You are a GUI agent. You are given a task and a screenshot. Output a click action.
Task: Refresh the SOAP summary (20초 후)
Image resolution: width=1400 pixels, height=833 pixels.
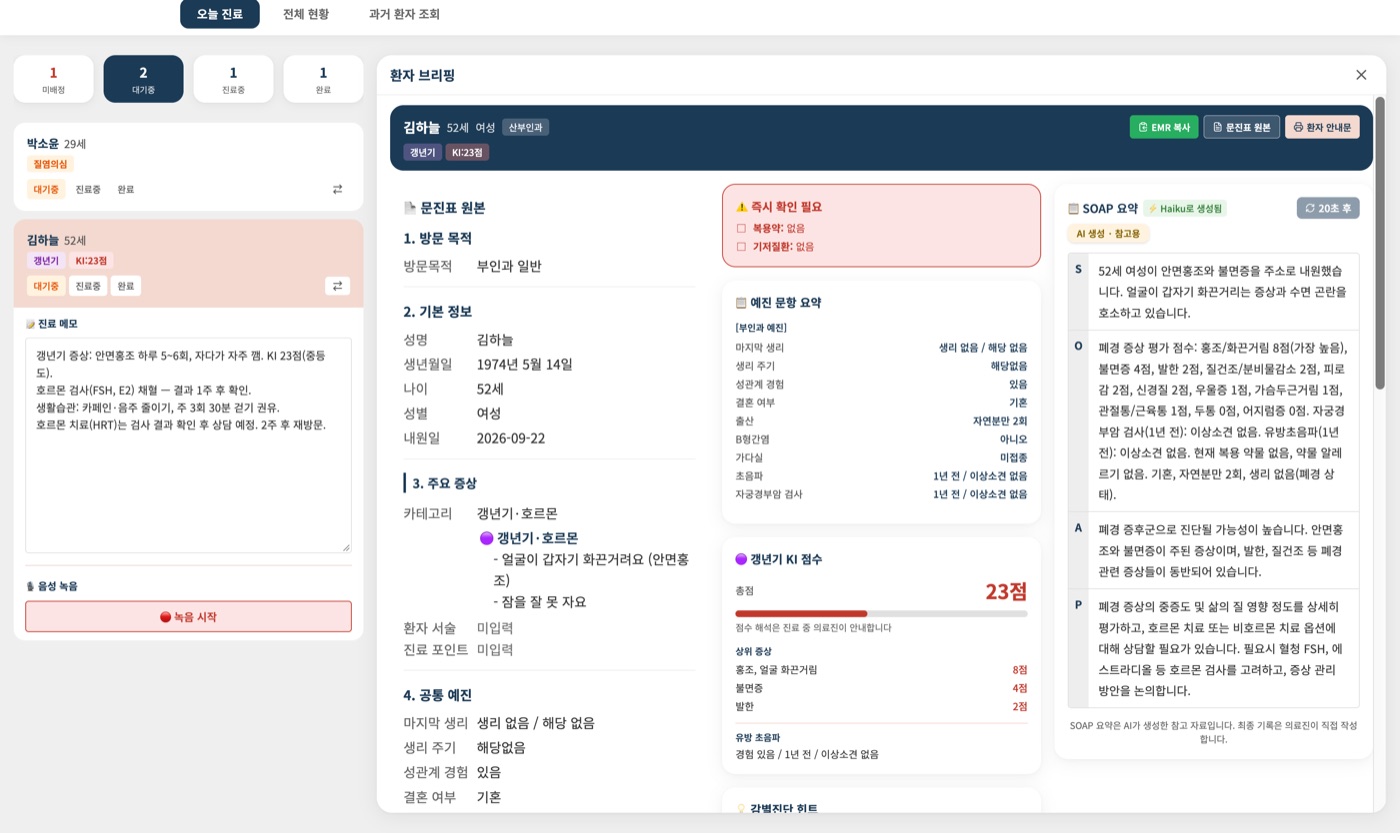[x=1328, y=208]
